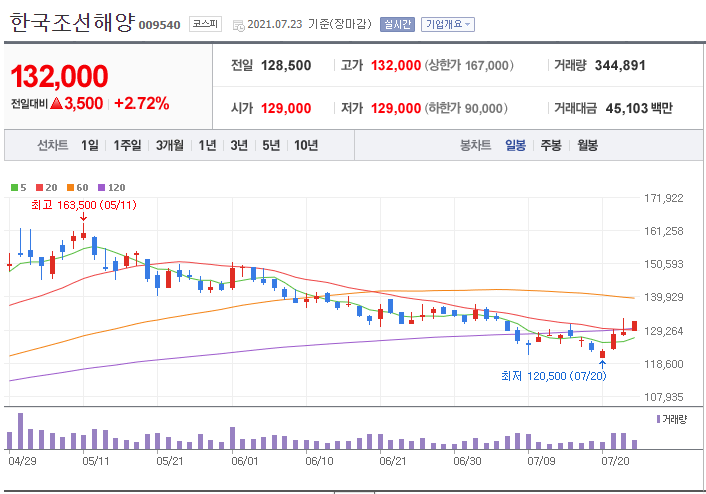Click the 거래대금 45,103 백만 value
This screenshot has height=494, width=706.
(639, 109)
